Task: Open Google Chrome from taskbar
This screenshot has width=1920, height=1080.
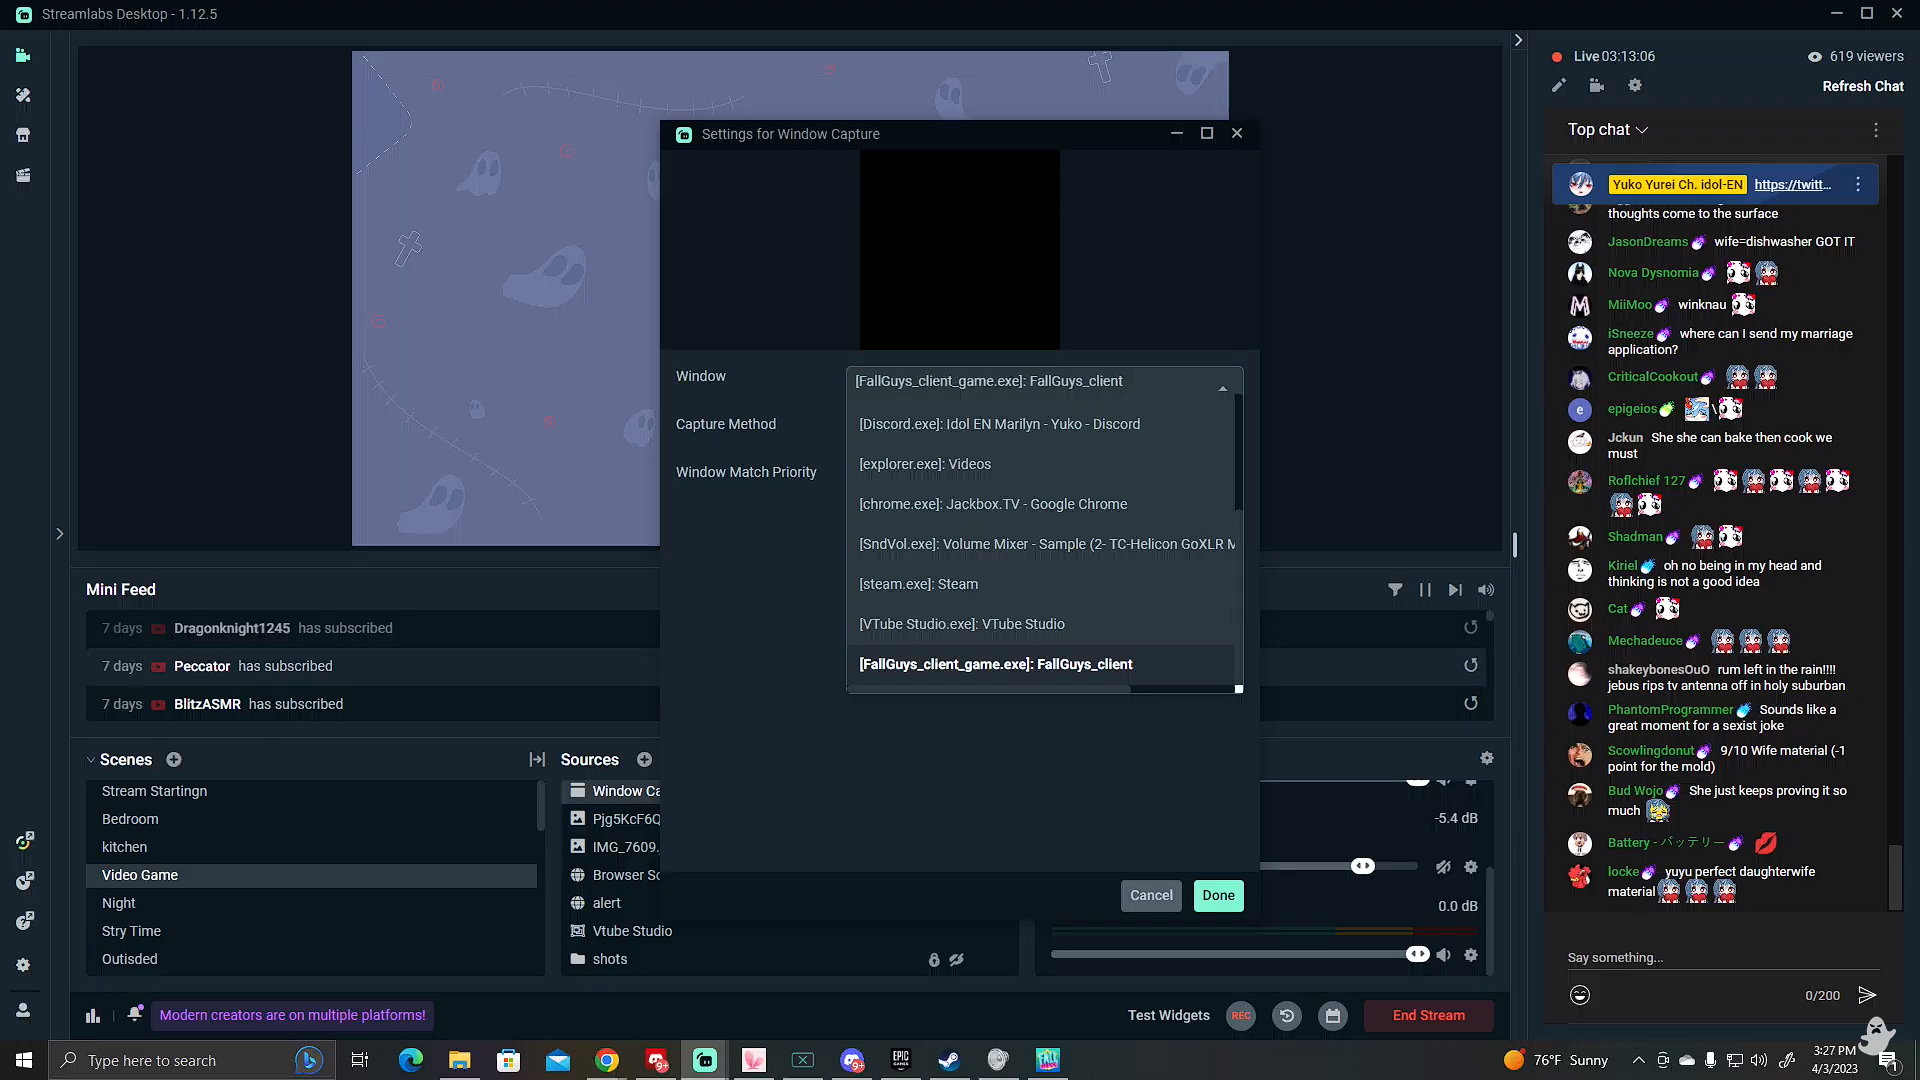Action: (x=607, y=1060)
